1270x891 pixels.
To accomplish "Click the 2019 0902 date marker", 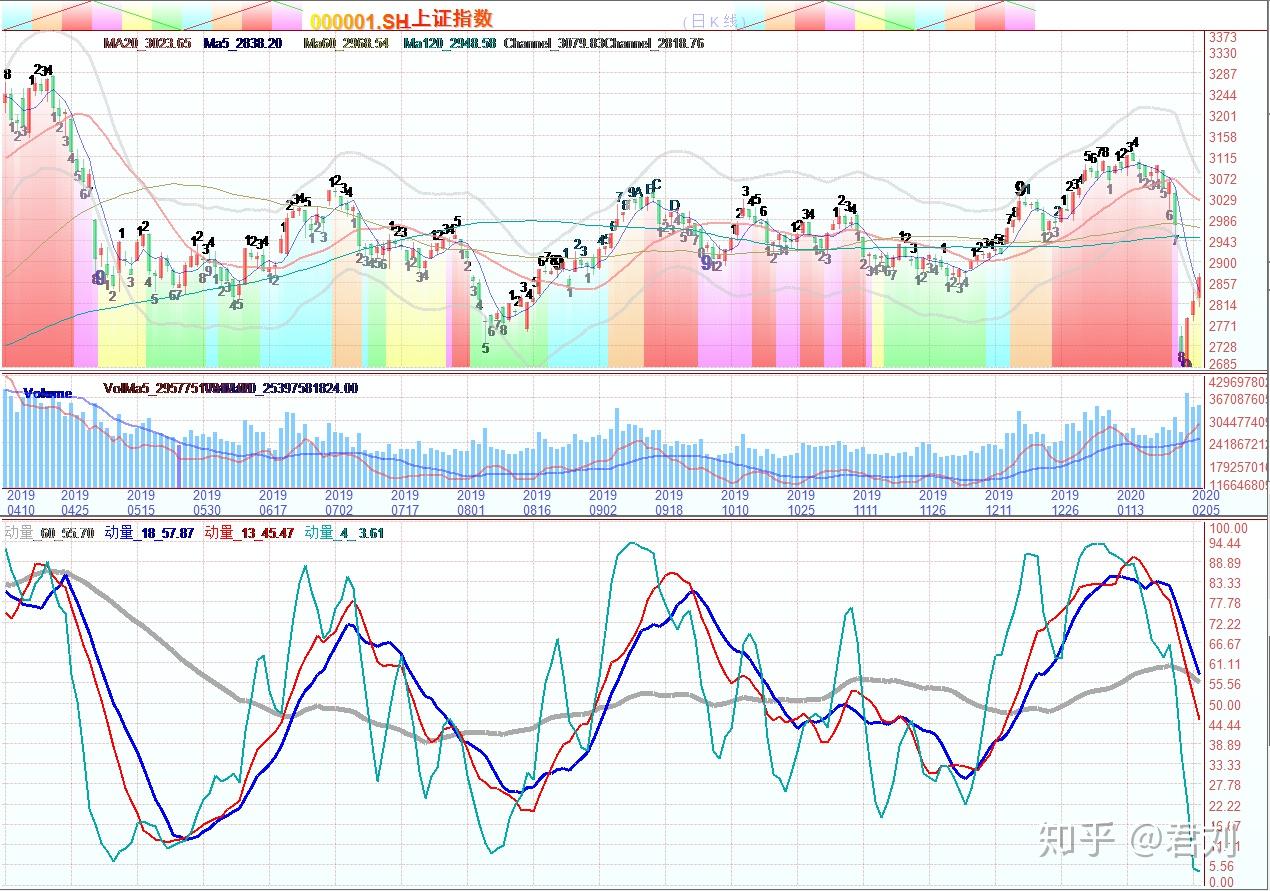I will click(x=603, y=502).
